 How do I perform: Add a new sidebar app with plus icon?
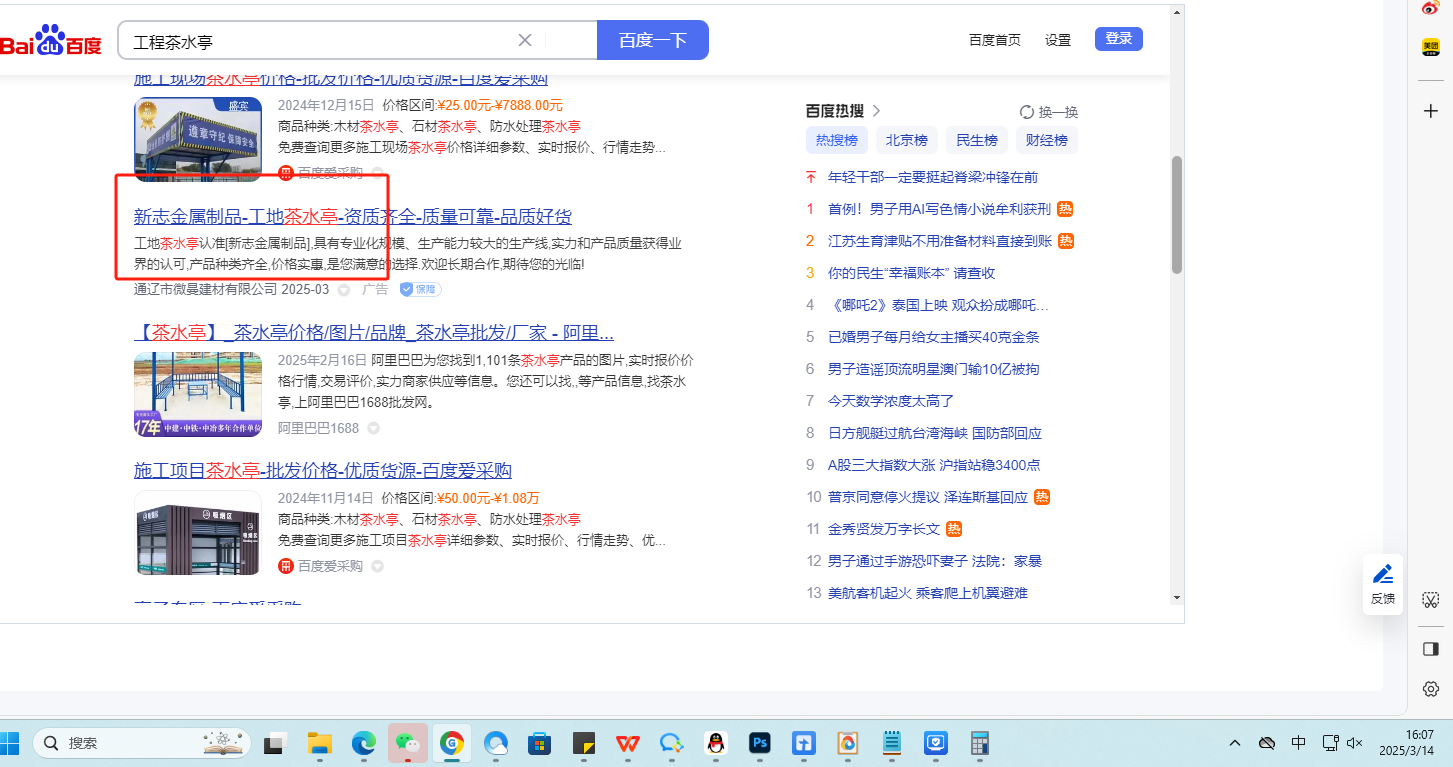pyautogui.click(x=1430, y=110)
